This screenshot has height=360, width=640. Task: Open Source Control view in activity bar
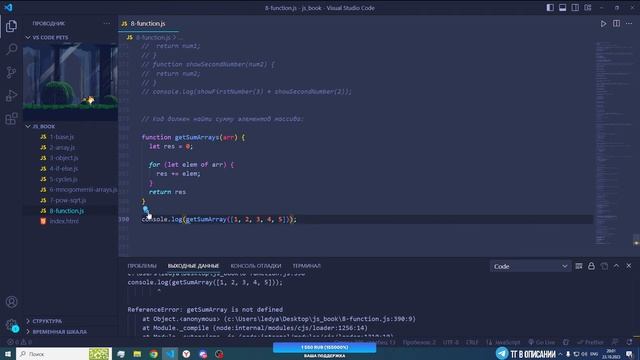[x=11, y=72]
